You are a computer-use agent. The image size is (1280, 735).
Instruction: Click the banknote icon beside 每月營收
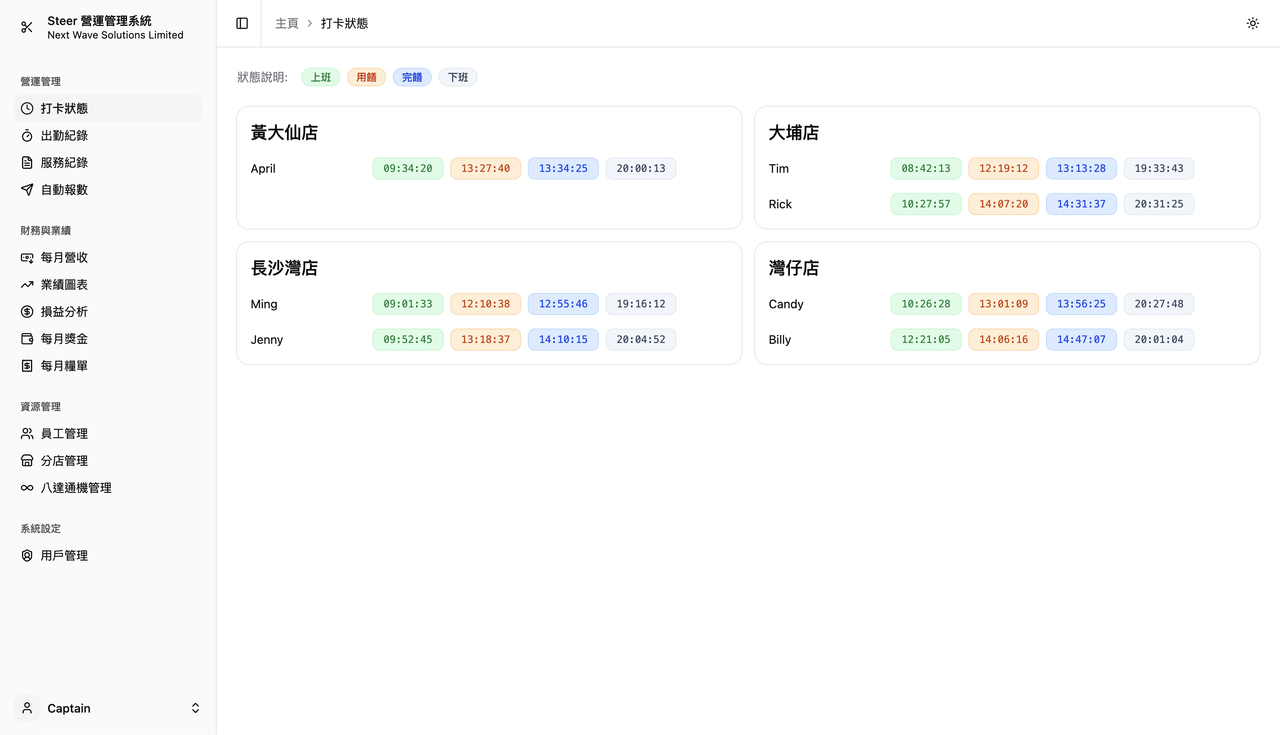click(x=27, y=257)
